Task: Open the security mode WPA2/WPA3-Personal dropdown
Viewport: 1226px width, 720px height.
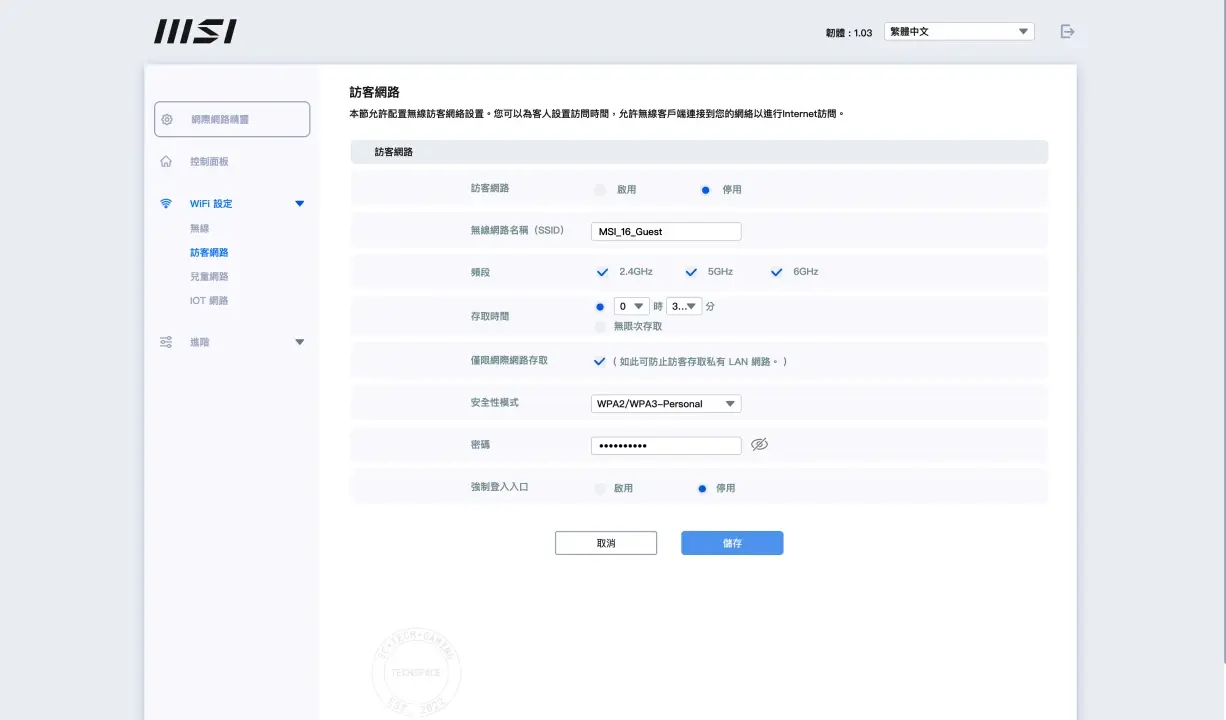Action: click(x=665, y=404)
